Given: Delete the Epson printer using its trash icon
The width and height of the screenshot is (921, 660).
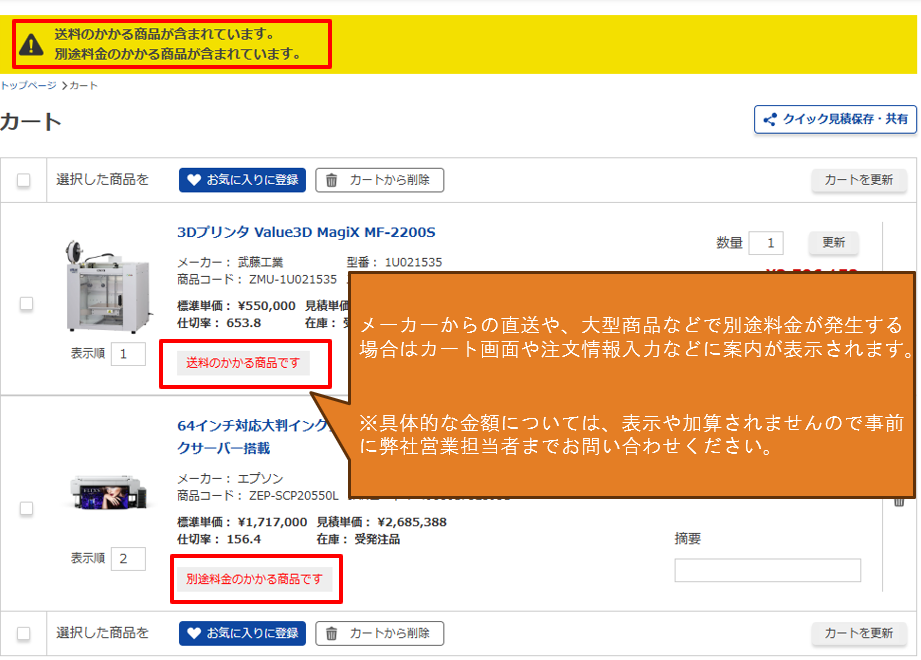Looking at the screenshot, I should (x=898, y=501).
